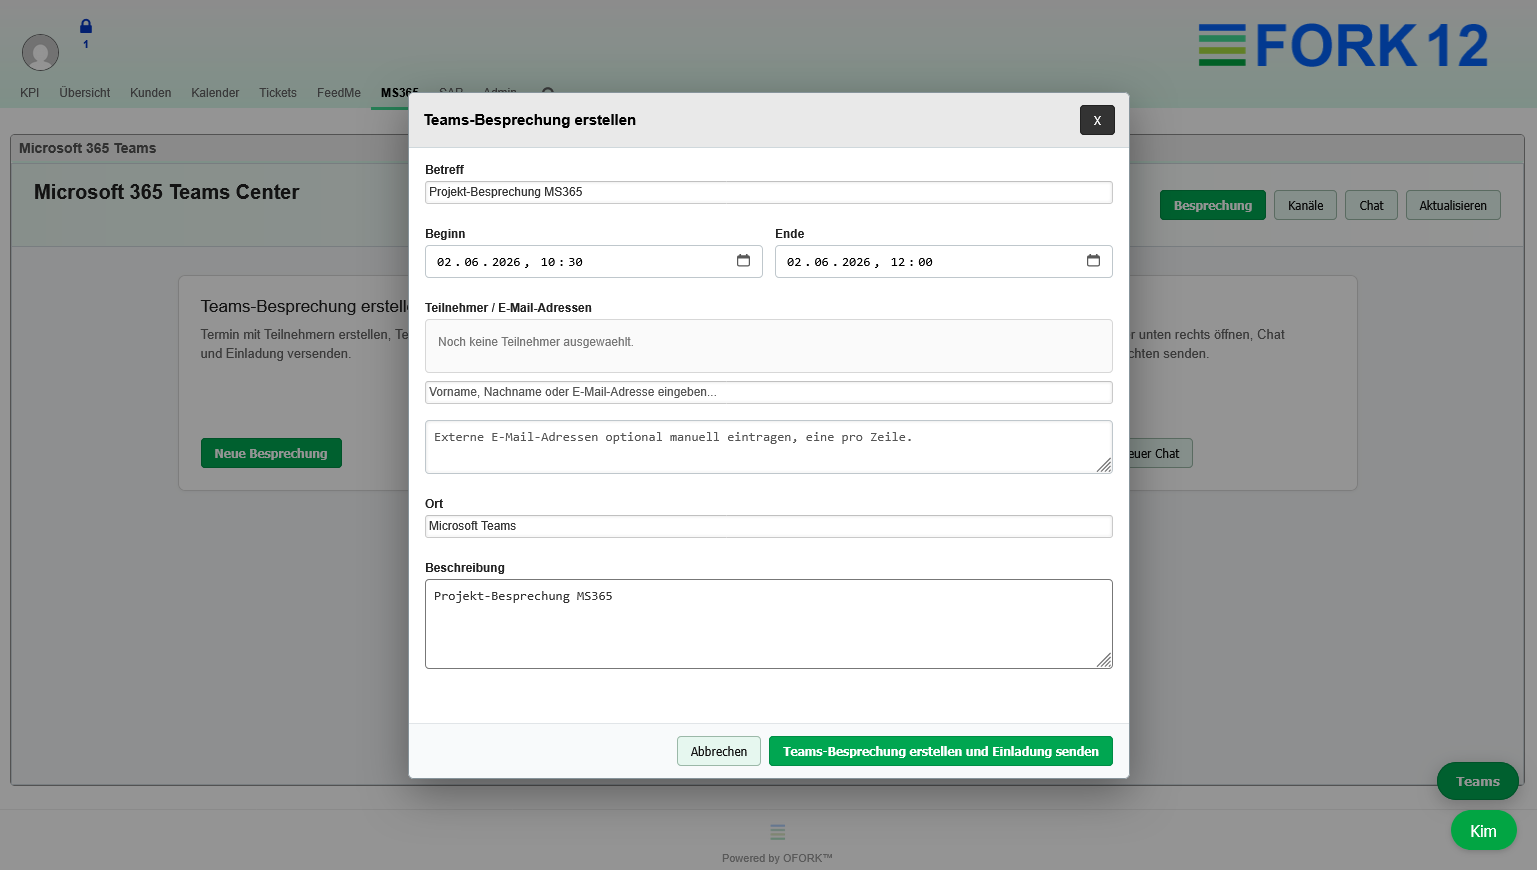
Task: Select the minutes 00 in Ende time
Action: coord(926,262)
